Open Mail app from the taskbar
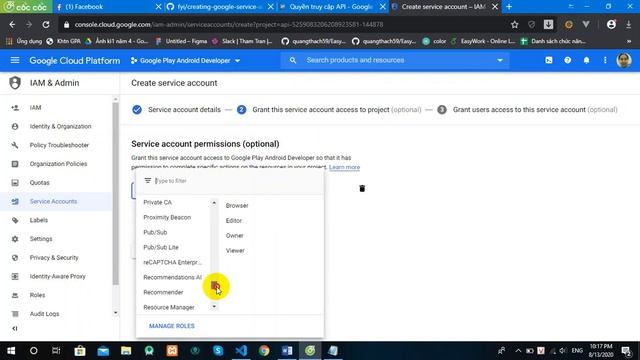Image resolution: width=640 pixels, height=360 pixels. 103,351
